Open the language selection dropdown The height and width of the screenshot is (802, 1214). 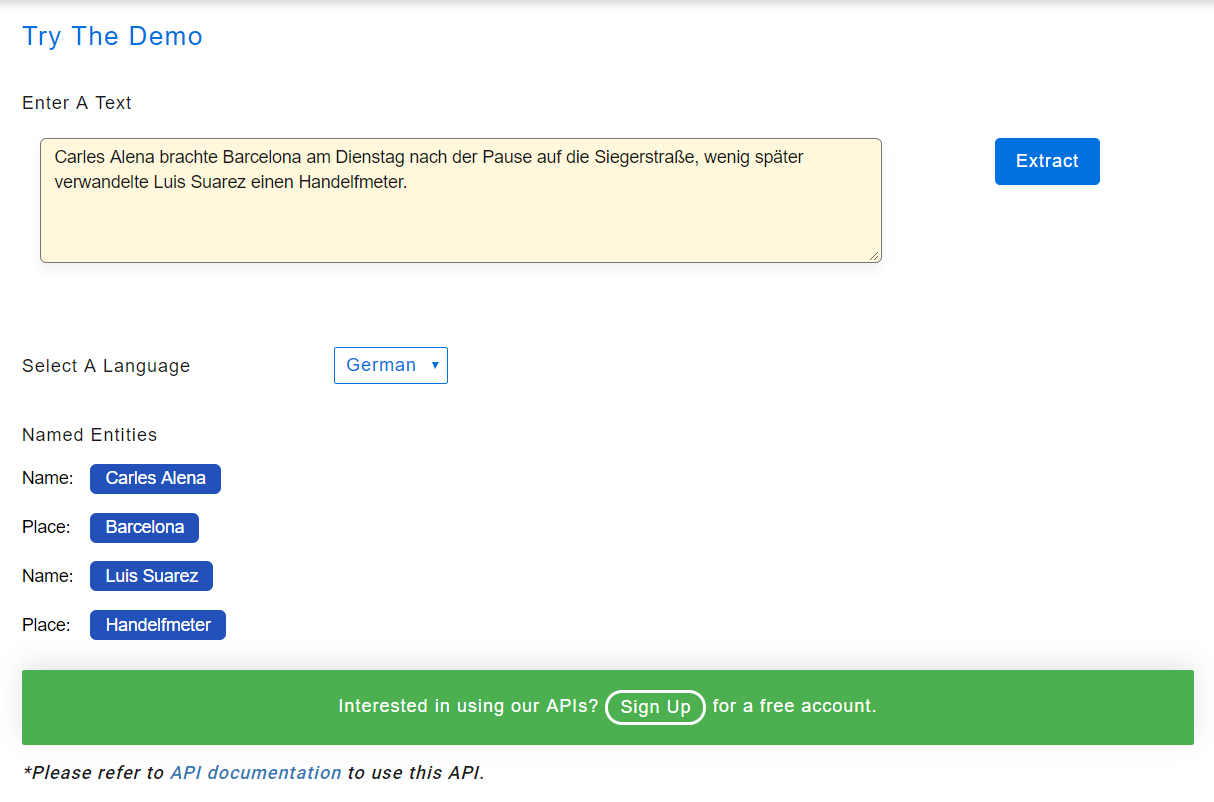tap(390, 365)
